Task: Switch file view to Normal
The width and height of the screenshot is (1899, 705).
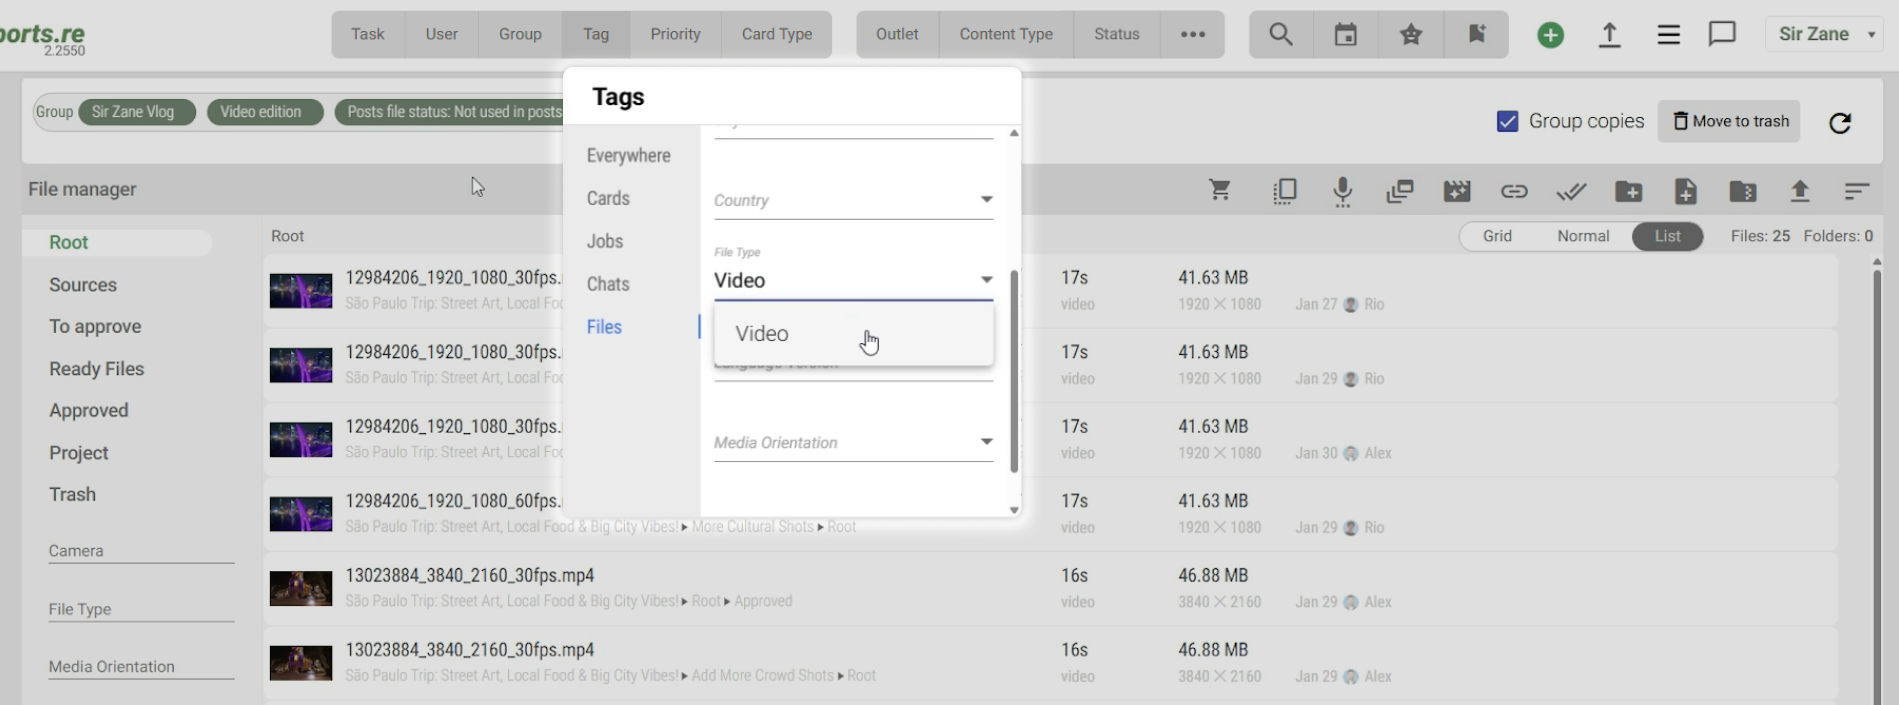Action: tap(1582, 236)
